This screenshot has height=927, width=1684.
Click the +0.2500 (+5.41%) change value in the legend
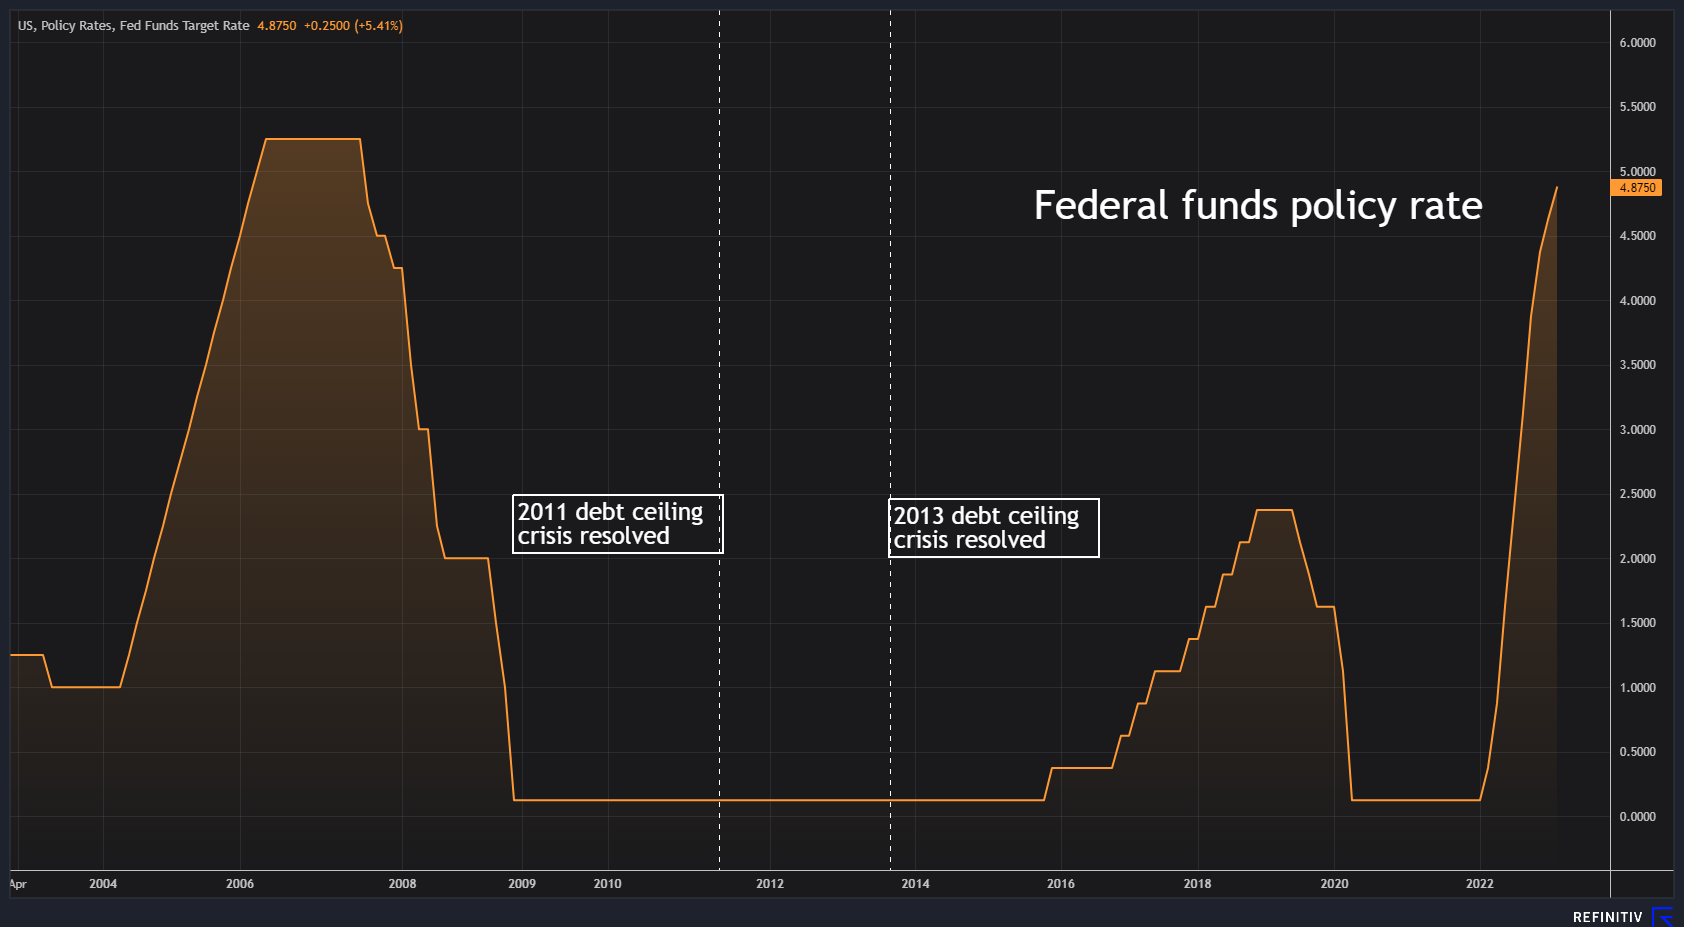point(353,26)
